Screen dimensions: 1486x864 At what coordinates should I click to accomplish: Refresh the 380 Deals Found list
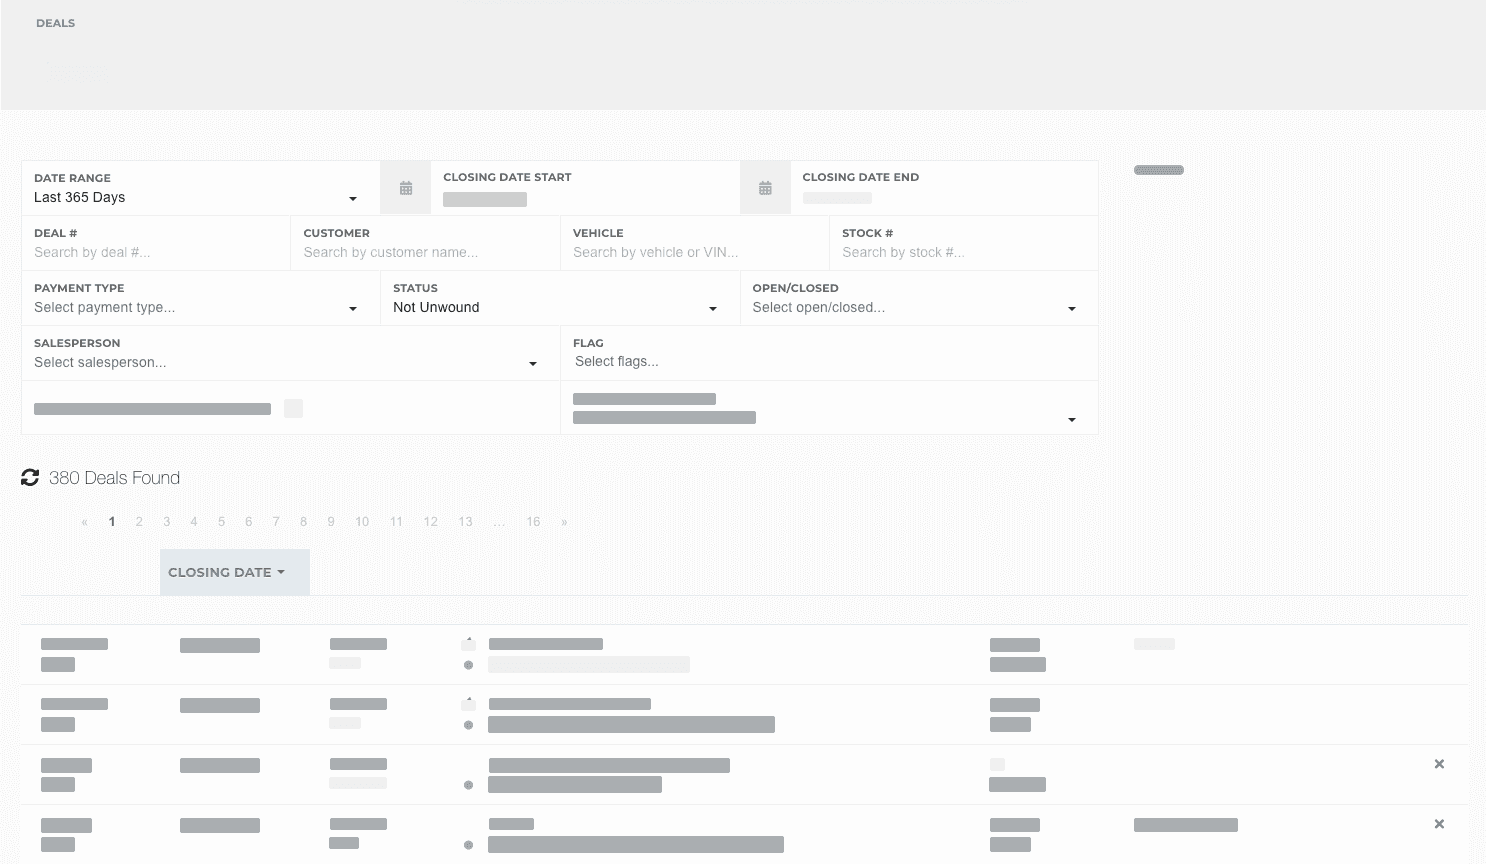[x=30, y=478]
